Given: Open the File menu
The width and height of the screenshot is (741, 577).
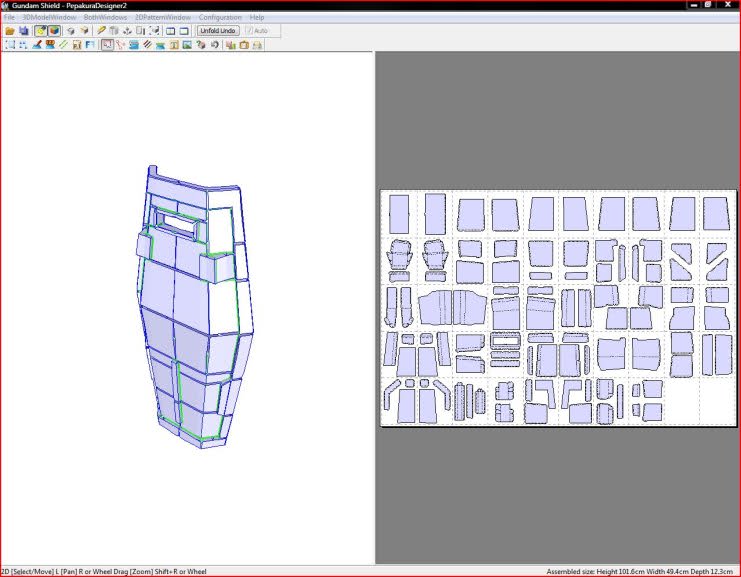Looking at the screenshot, I should pos(9,17).
